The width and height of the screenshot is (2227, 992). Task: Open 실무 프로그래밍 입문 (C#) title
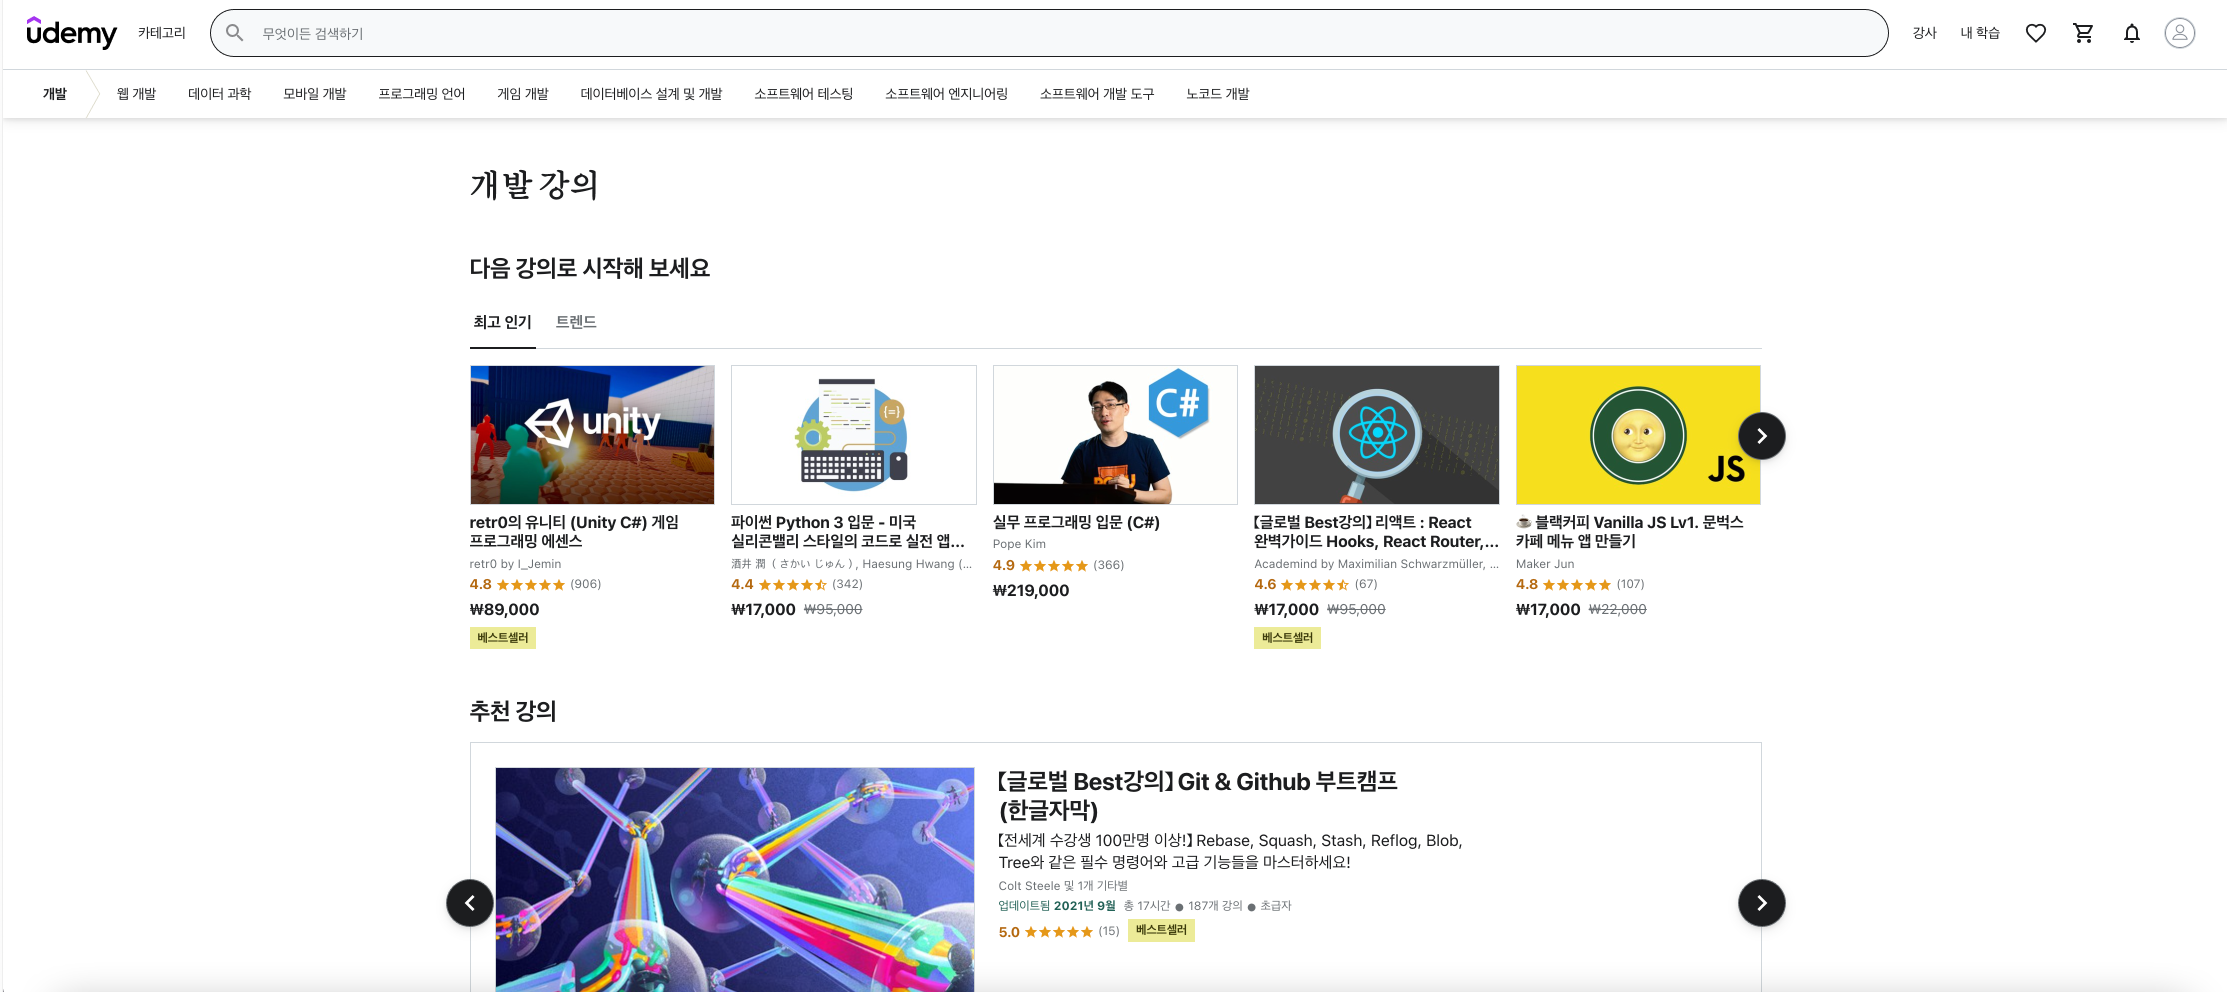[1076, 522]
